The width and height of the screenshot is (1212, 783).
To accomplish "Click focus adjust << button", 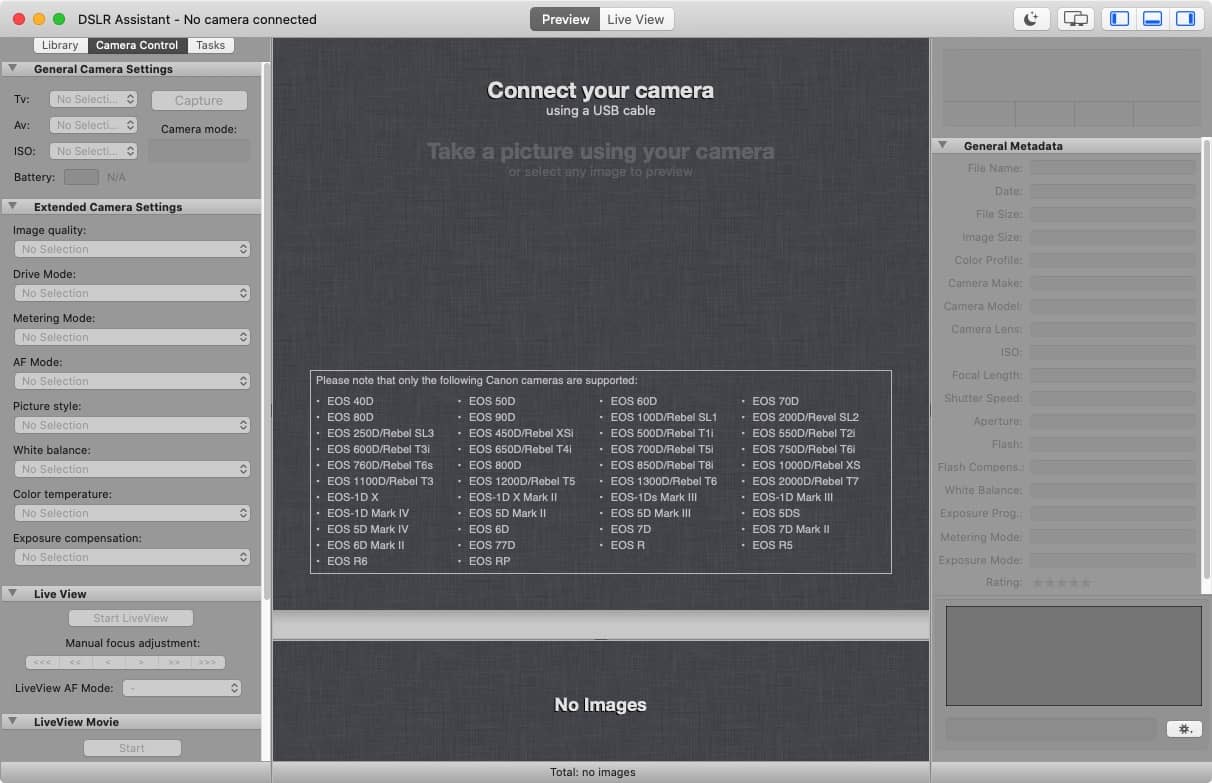I will pyautogui.click(x=75, y=662).
